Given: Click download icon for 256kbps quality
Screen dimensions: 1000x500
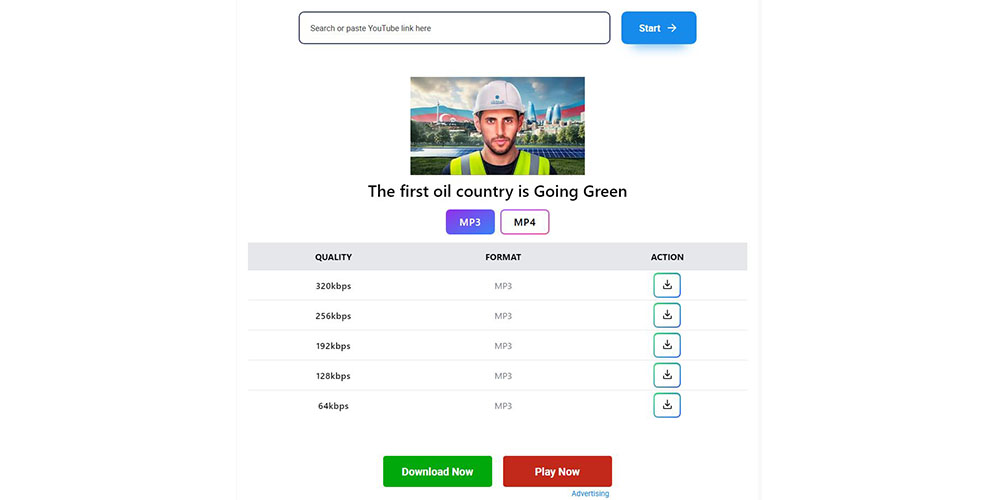Looking at the screenshot, I should click(x=667, y=315).
